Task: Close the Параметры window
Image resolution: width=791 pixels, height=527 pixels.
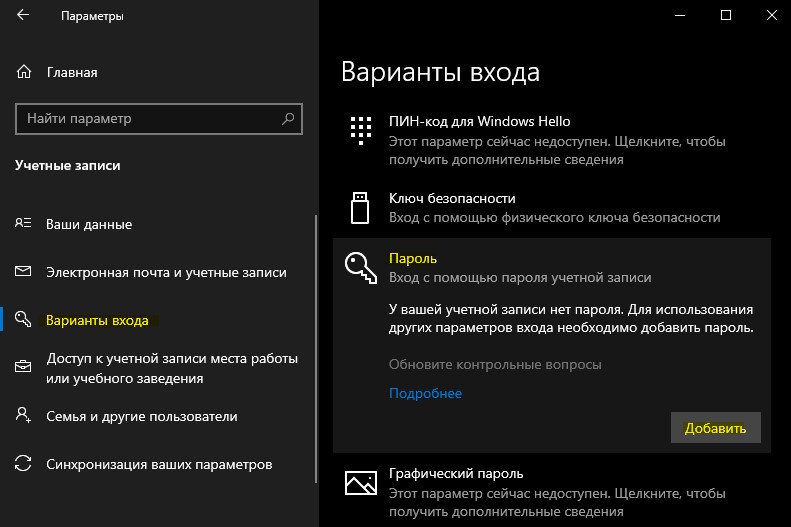Action: tap(771, 15)
